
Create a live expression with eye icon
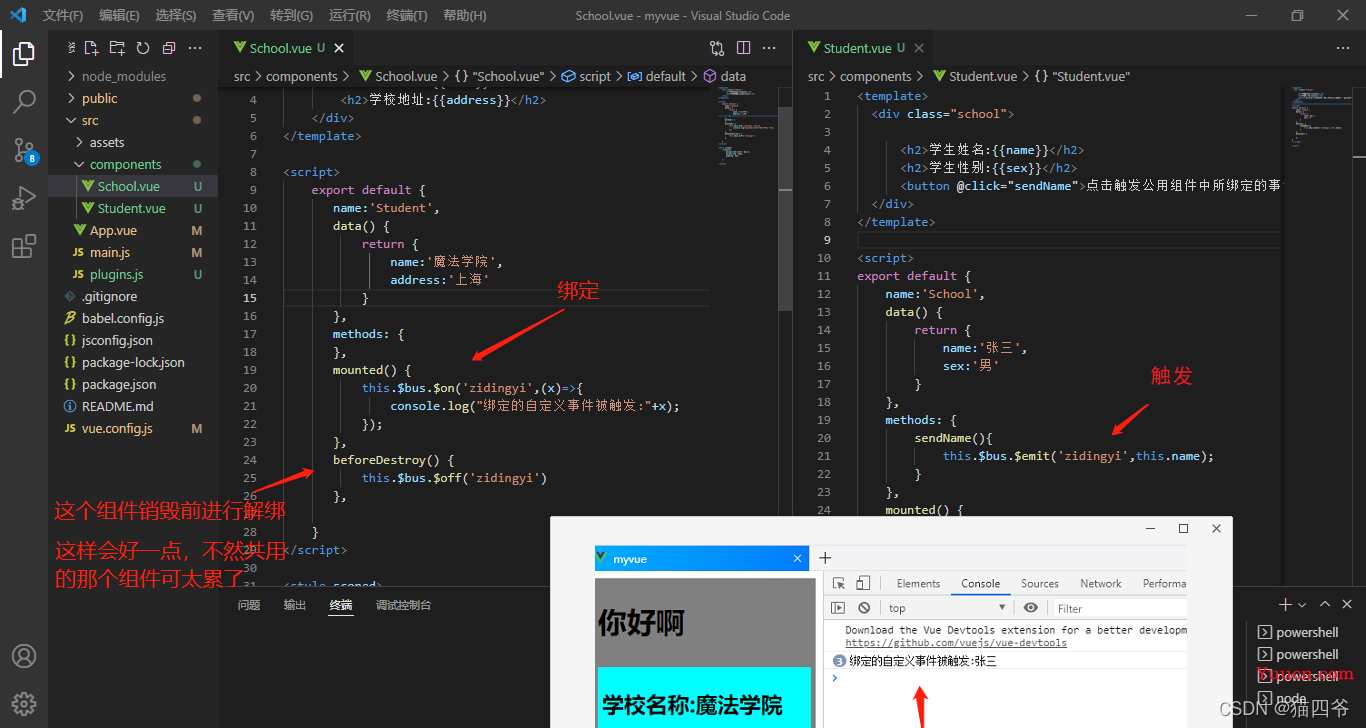tap(1031, 608)
